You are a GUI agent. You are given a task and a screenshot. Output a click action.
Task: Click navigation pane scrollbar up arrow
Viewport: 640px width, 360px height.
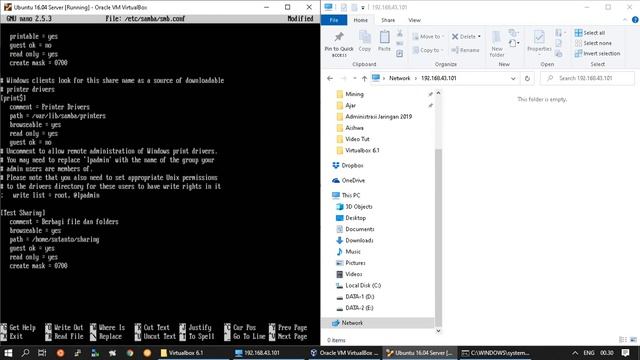[x=438, y=93]
